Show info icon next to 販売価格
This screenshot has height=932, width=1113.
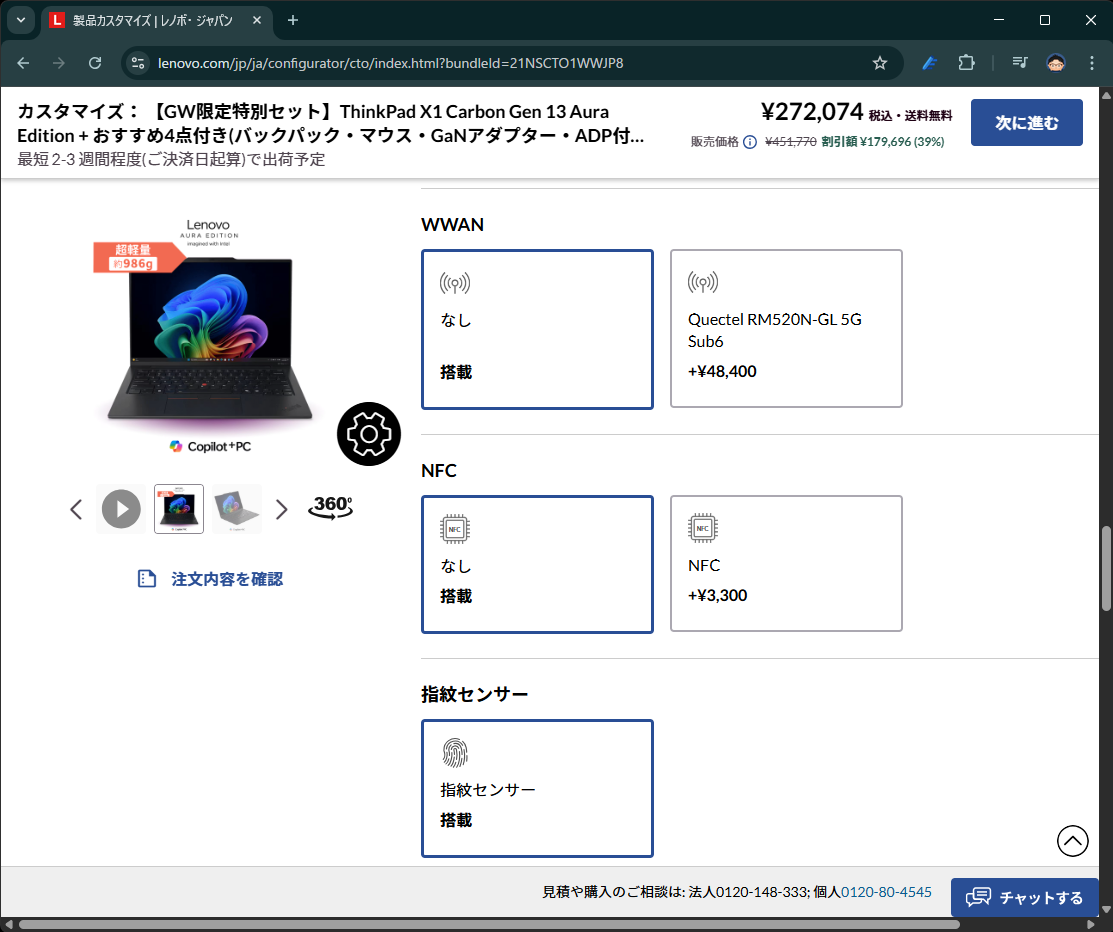(750, 142)
